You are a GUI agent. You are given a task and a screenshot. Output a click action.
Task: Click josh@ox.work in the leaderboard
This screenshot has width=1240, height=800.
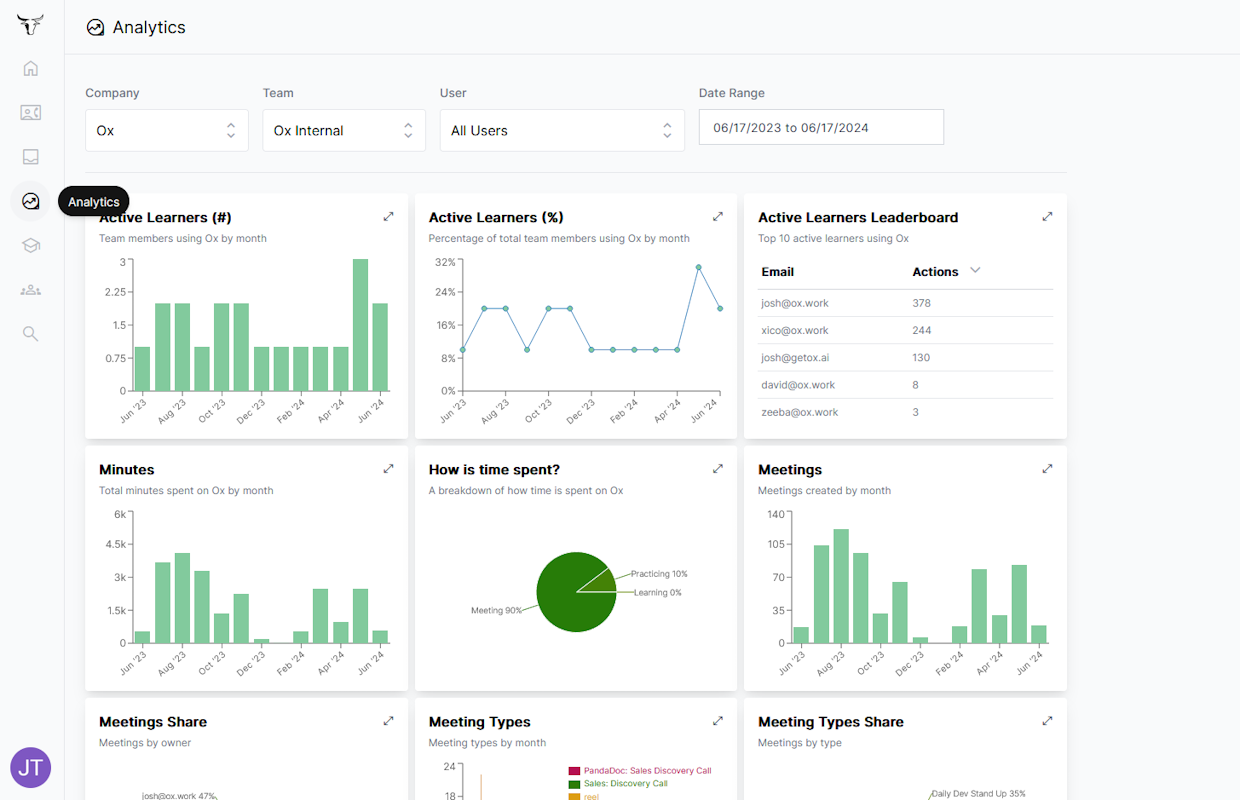coord(795,303)
